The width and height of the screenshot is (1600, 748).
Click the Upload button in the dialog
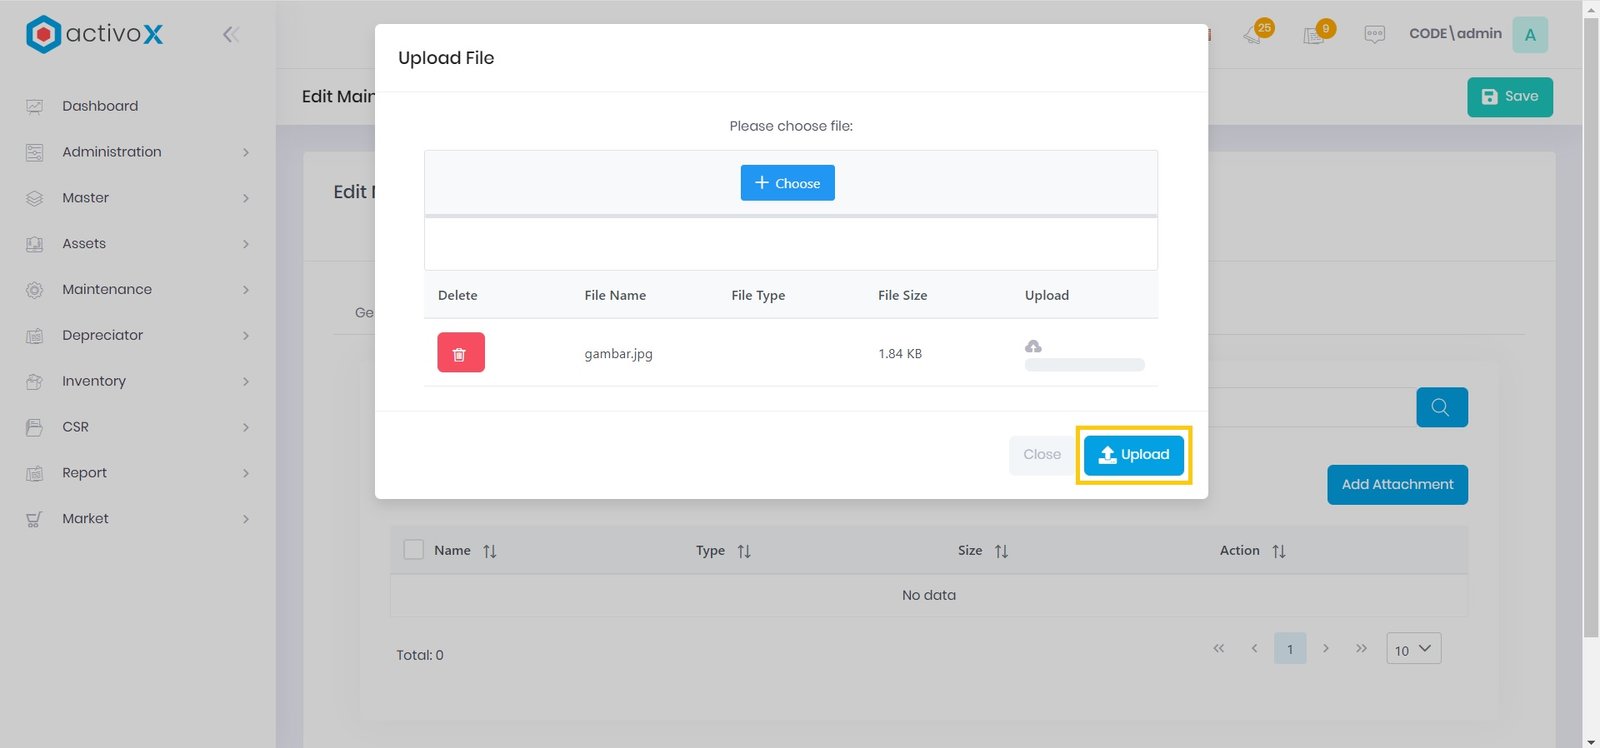click(1133, 455)
